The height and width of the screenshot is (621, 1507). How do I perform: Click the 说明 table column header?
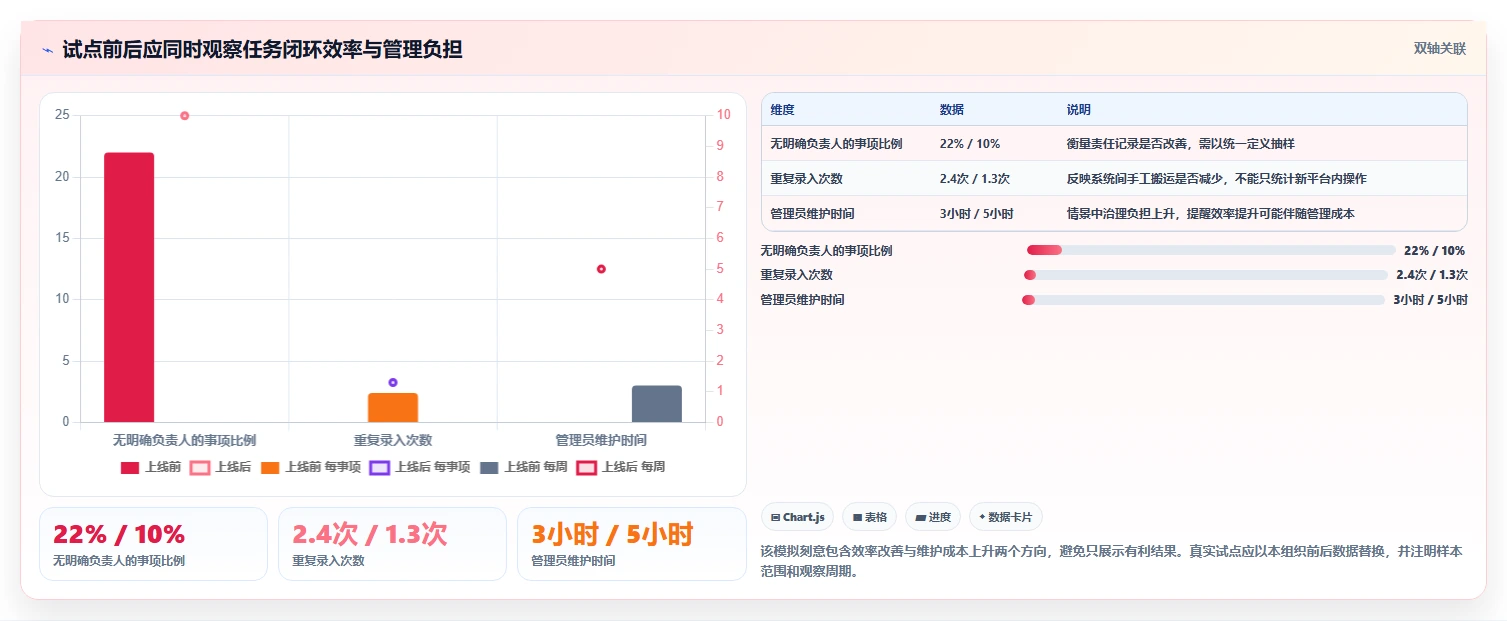pos(1079,110)
